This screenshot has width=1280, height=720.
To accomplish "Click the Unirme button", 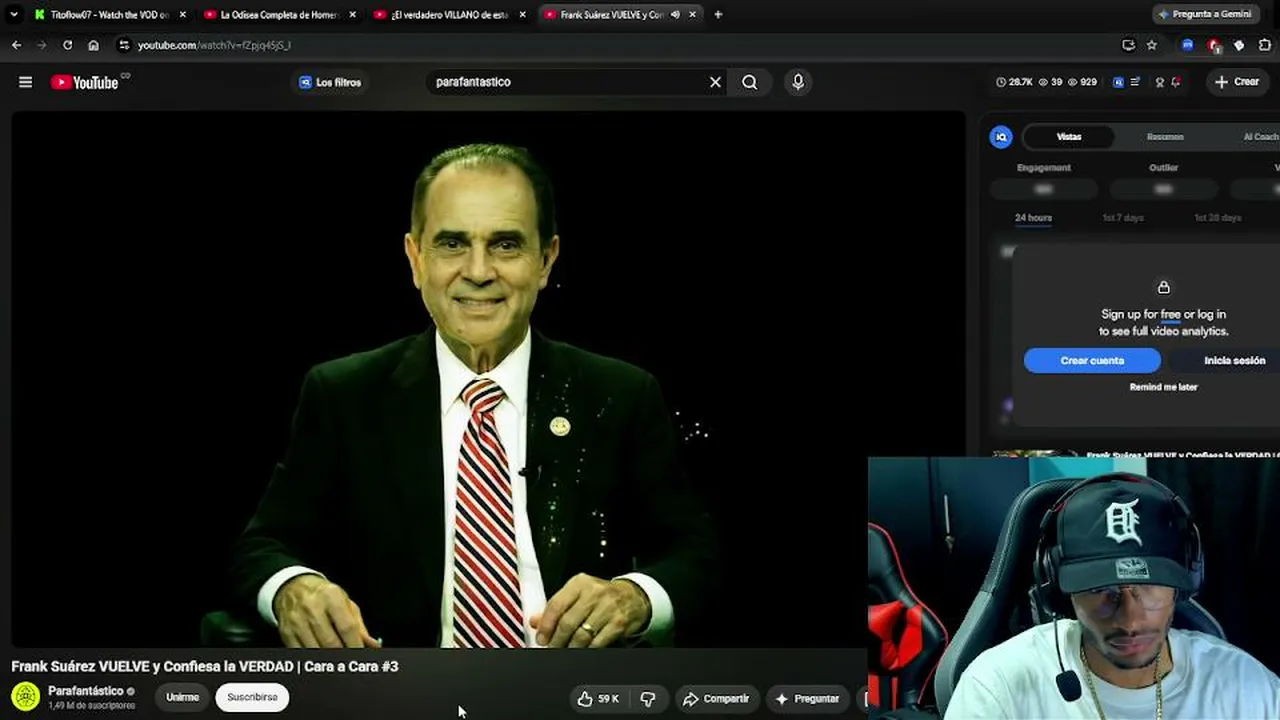I will pos(182,697).
